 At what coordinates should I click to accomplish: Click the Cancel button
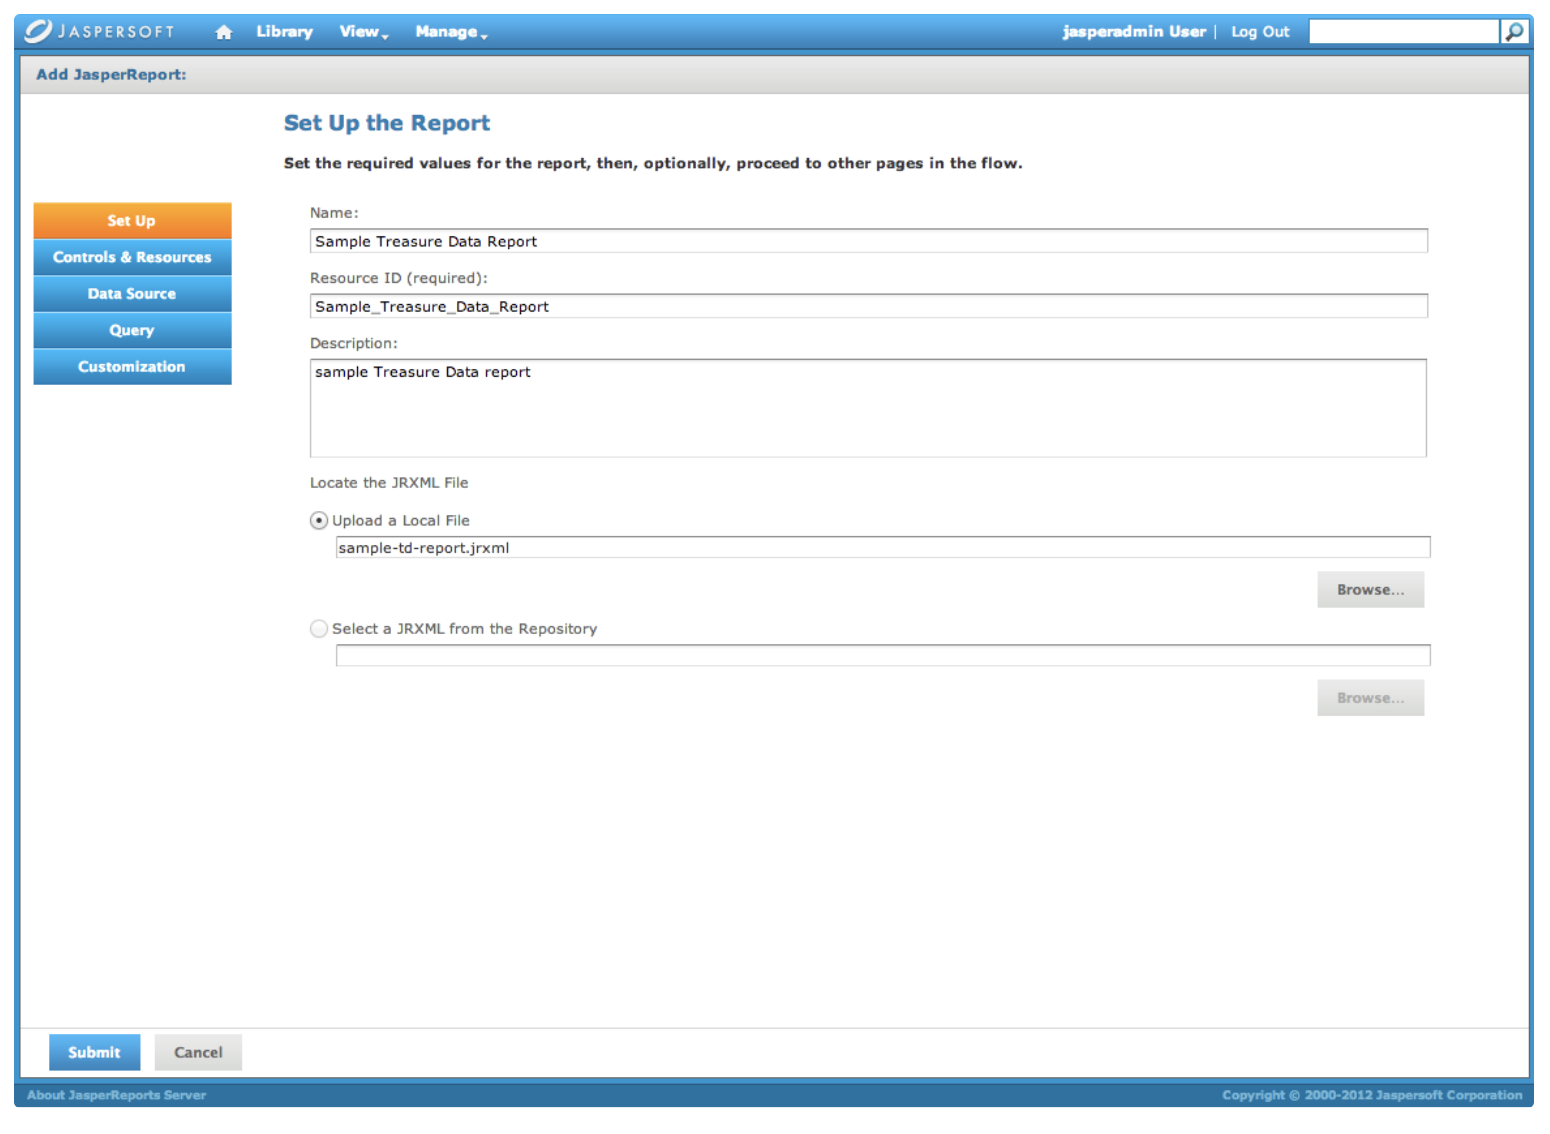198,1052
